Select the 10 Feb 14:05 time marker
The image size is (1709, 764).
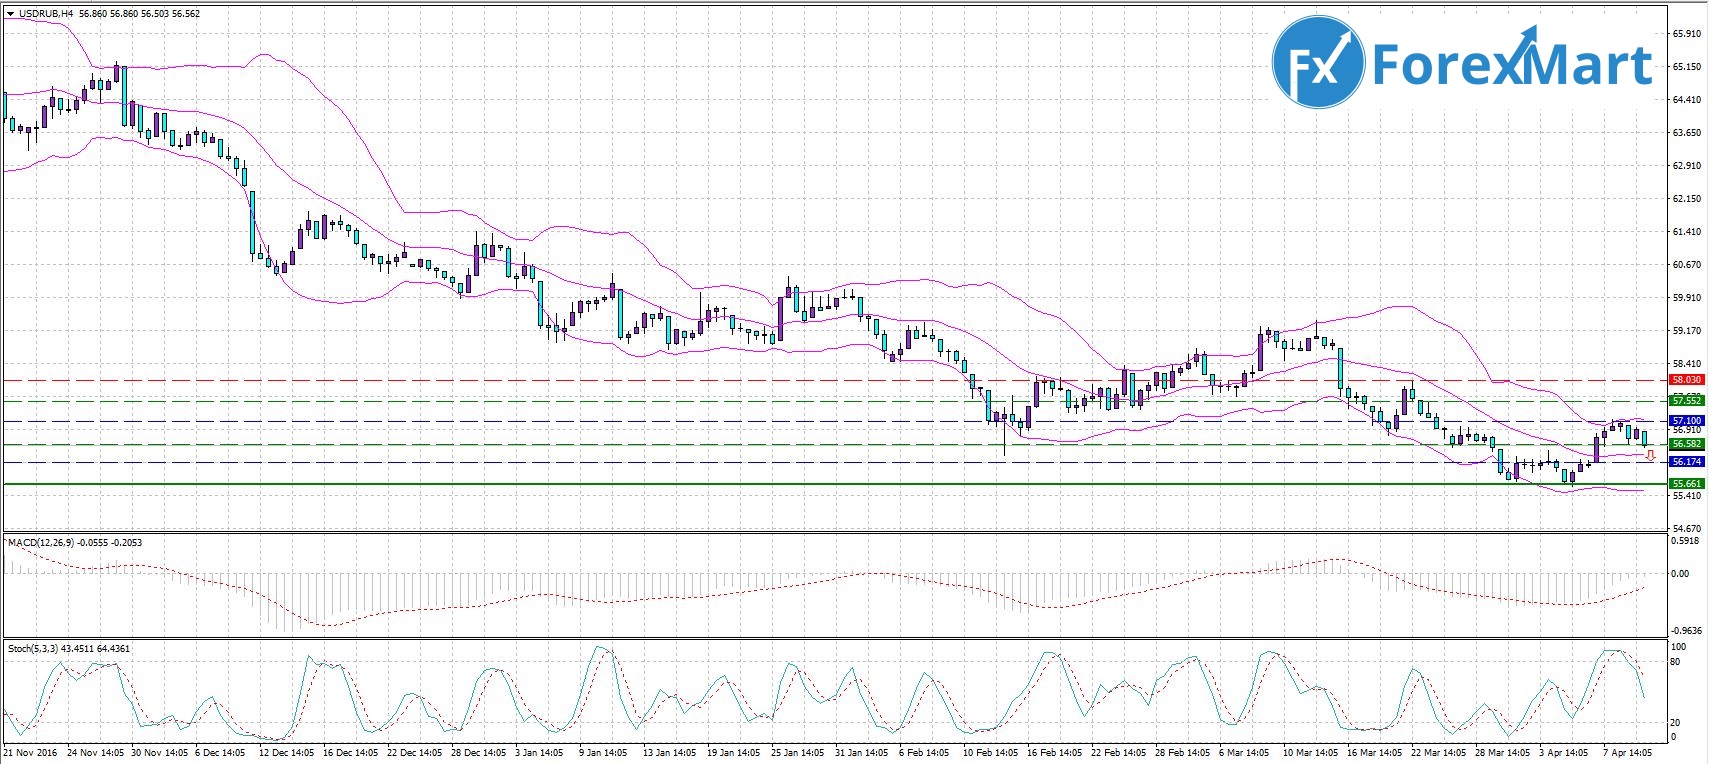coord(990,752)
